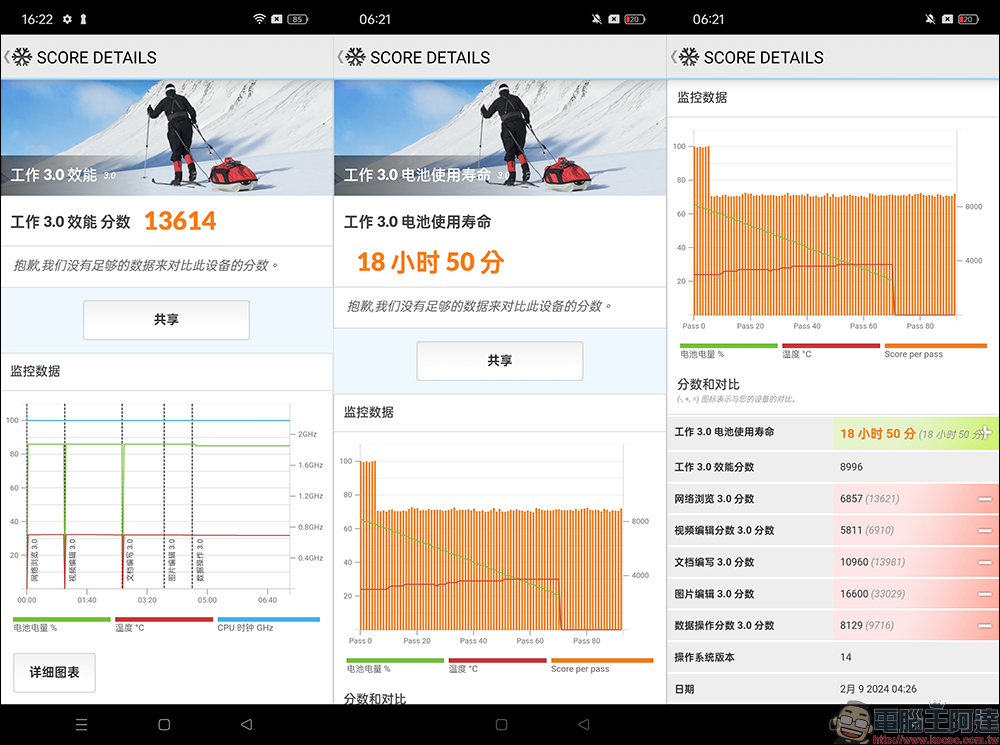The image size is (1000, 745).
Task: Tap the 文档编写 score value 10960
Action: [854, 562]
